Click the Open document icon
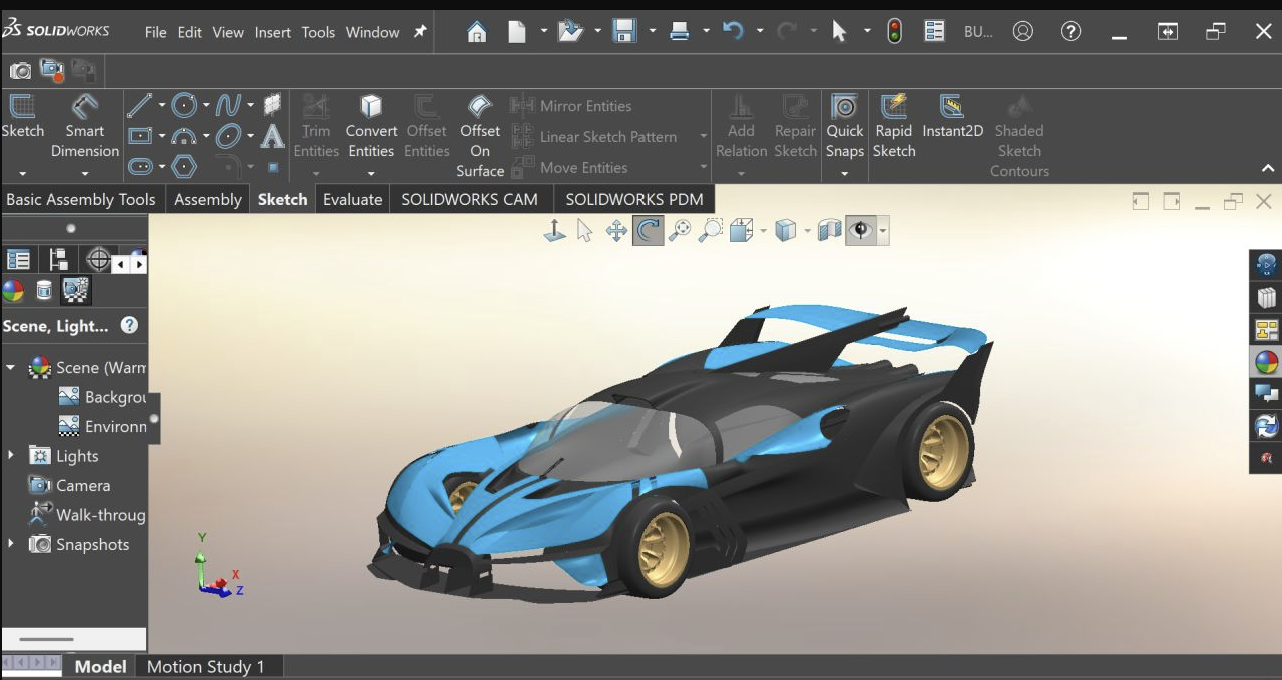The height and width of the screenshot is (680, 1282). tap(570, 32)
